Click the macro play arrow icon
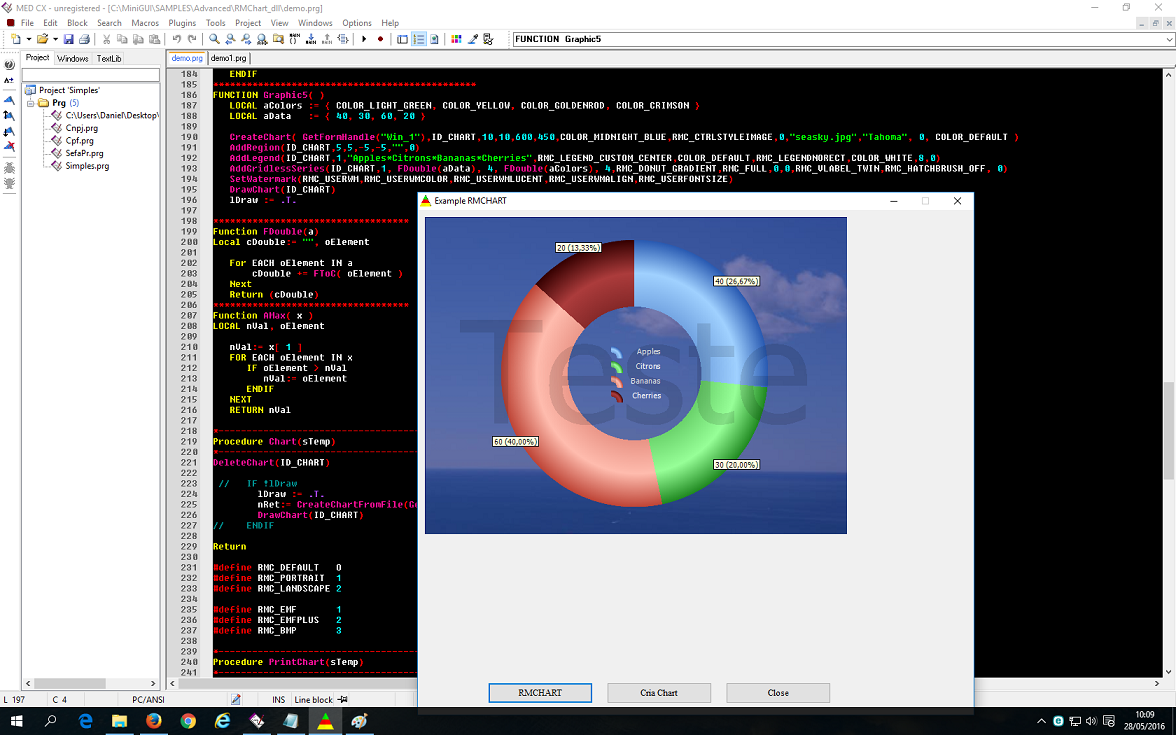Image resolution: width=1176 pixels, height=735 pixels. 364,39
